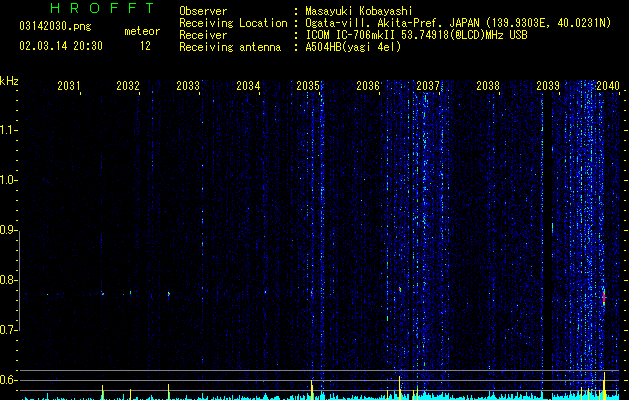The width and height of the screenshot is (629, 400).
Task: Click the 2039 time marker
Action: [x=548, y=86]
